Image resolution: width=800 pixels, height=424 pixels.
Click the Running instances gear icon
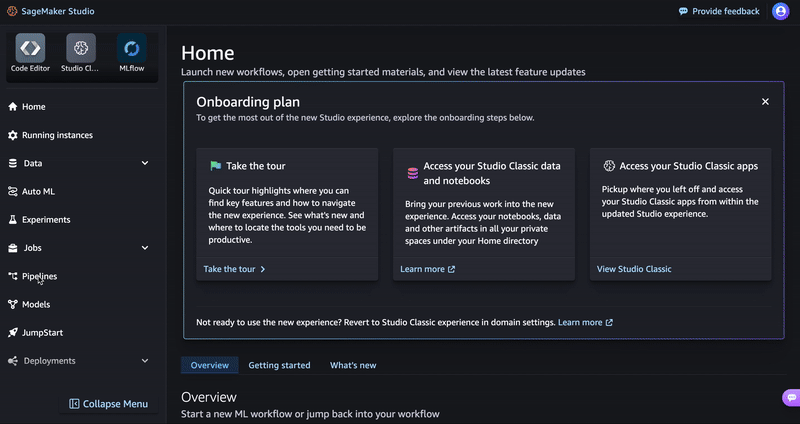point(13,135)
